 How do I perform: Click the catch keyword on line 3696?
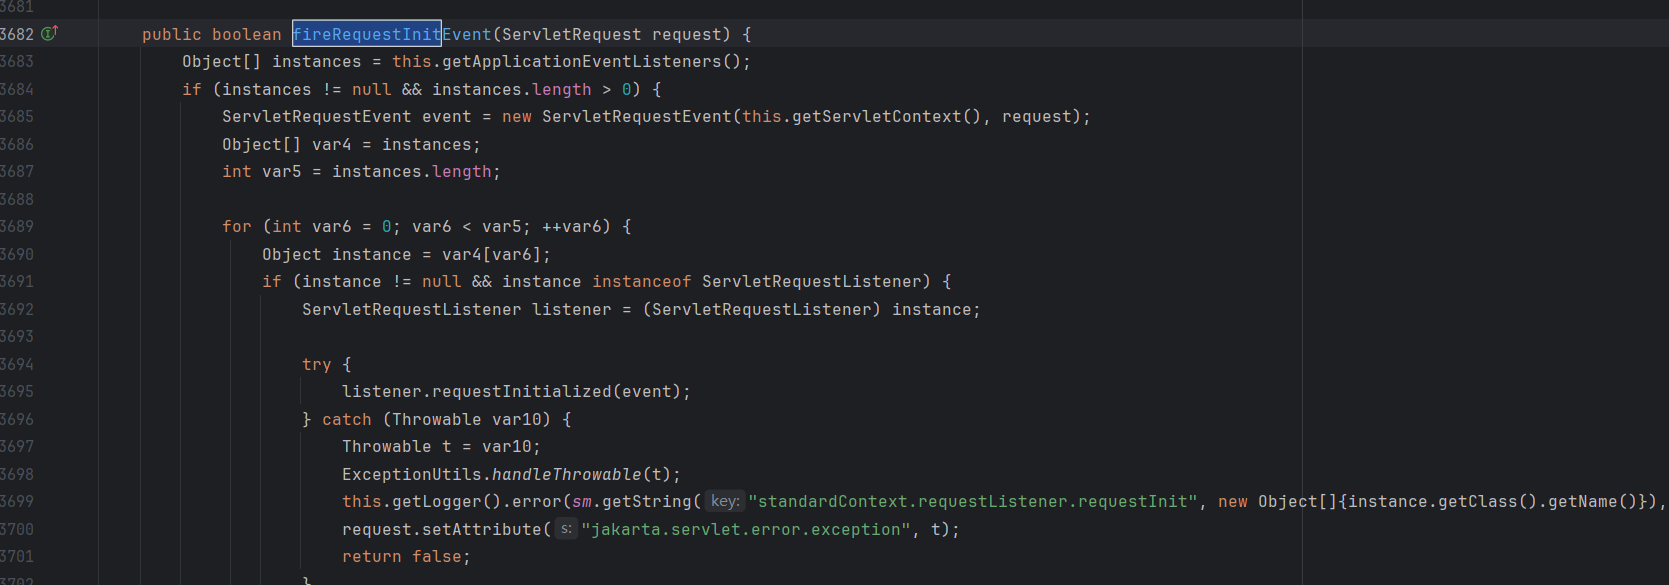pyautogui.click(x=346, y=419)
